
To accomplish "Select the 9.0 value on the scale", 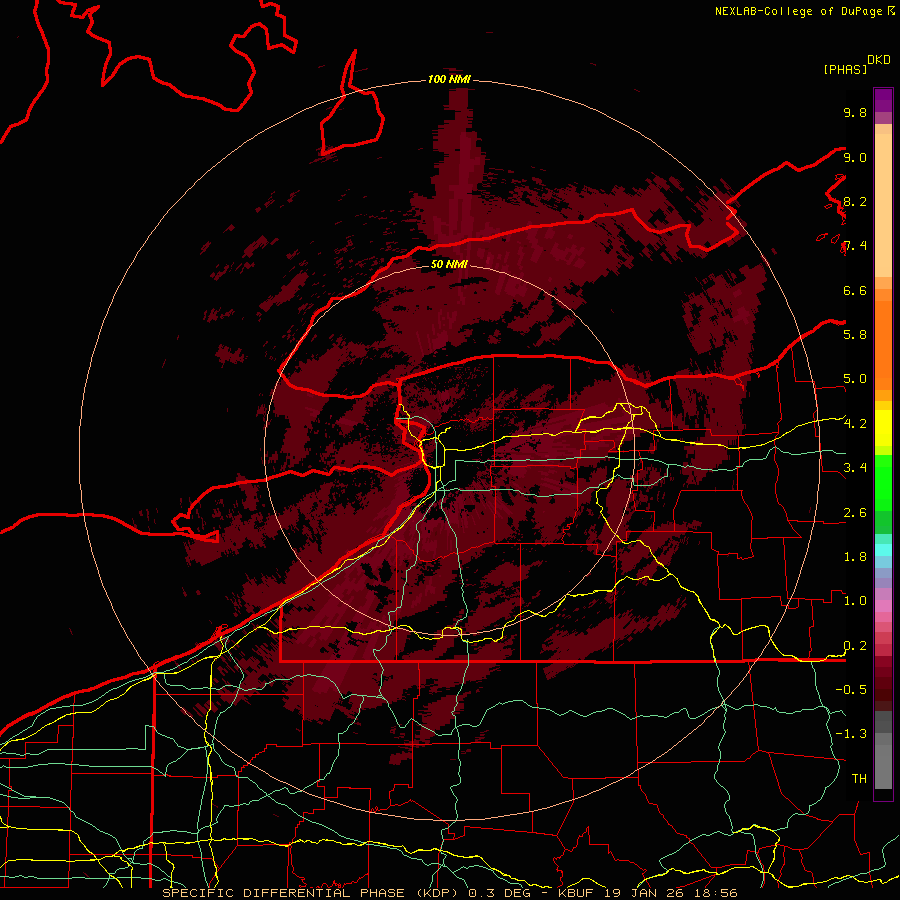I will [x=855, y=157].
